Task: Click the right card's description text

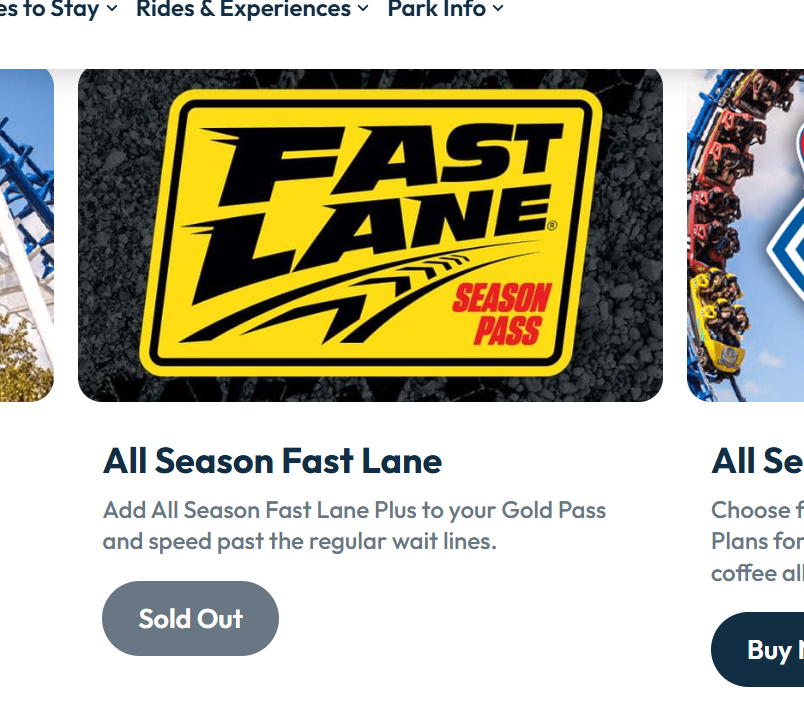Action: click(x=757, y=541)
